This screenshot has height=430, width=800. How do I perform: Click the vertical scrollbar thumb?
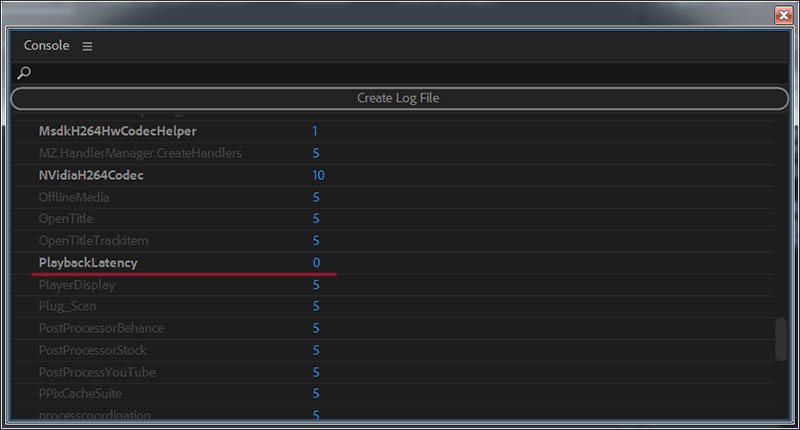click(780, 339)
